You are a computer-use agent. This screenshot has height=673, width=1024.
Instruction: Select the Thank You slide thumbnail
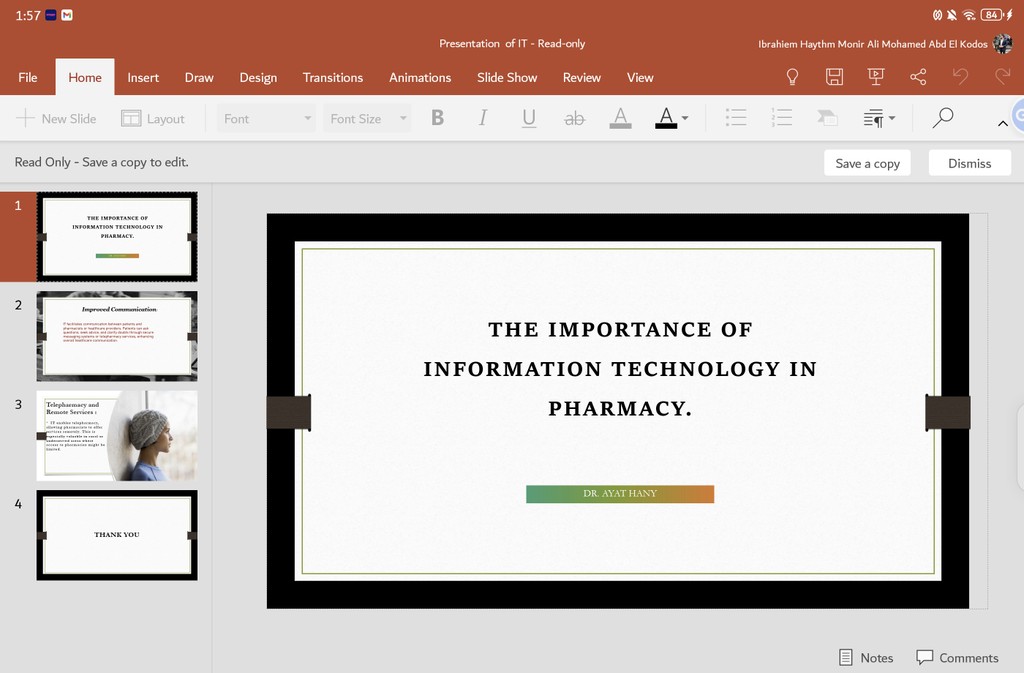(x=117, y=535)
